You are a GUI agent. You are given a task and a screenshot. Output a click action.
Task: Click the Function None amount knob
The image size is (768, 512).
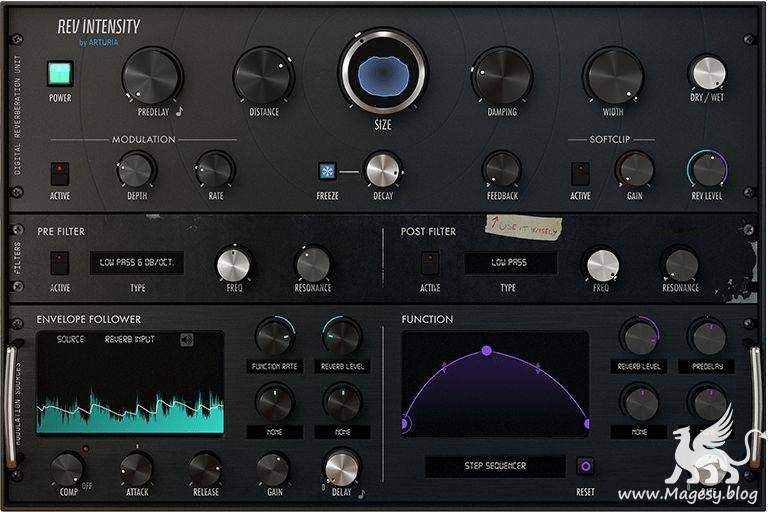tap(640, 403)
